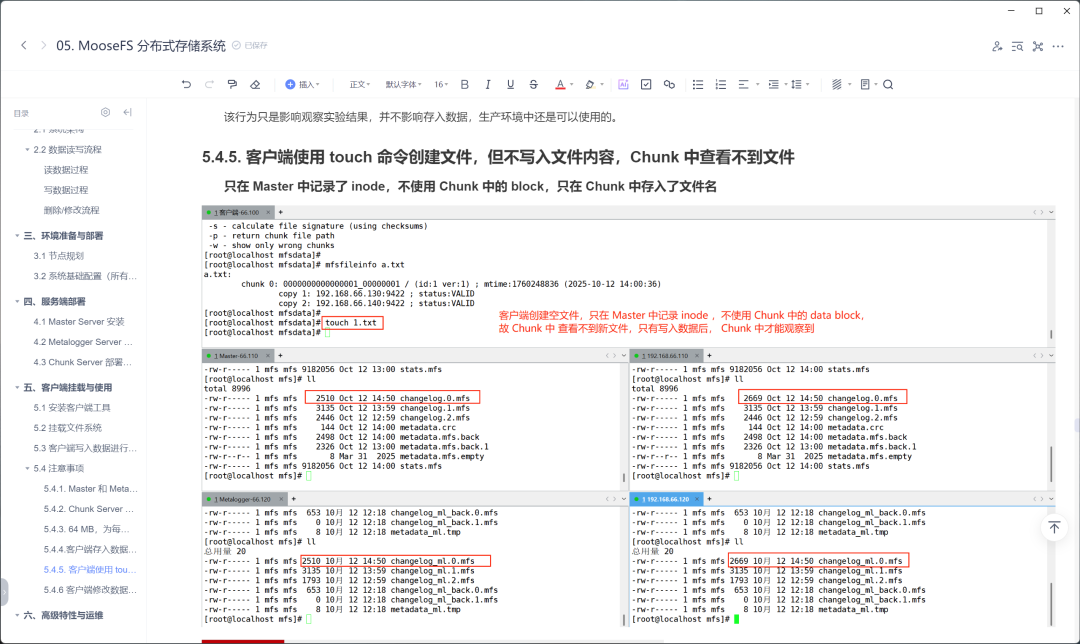Toggle underline formatting
Image resolution: width=1080 pixels, height=644 pixels.
click(x=510, y=84)
